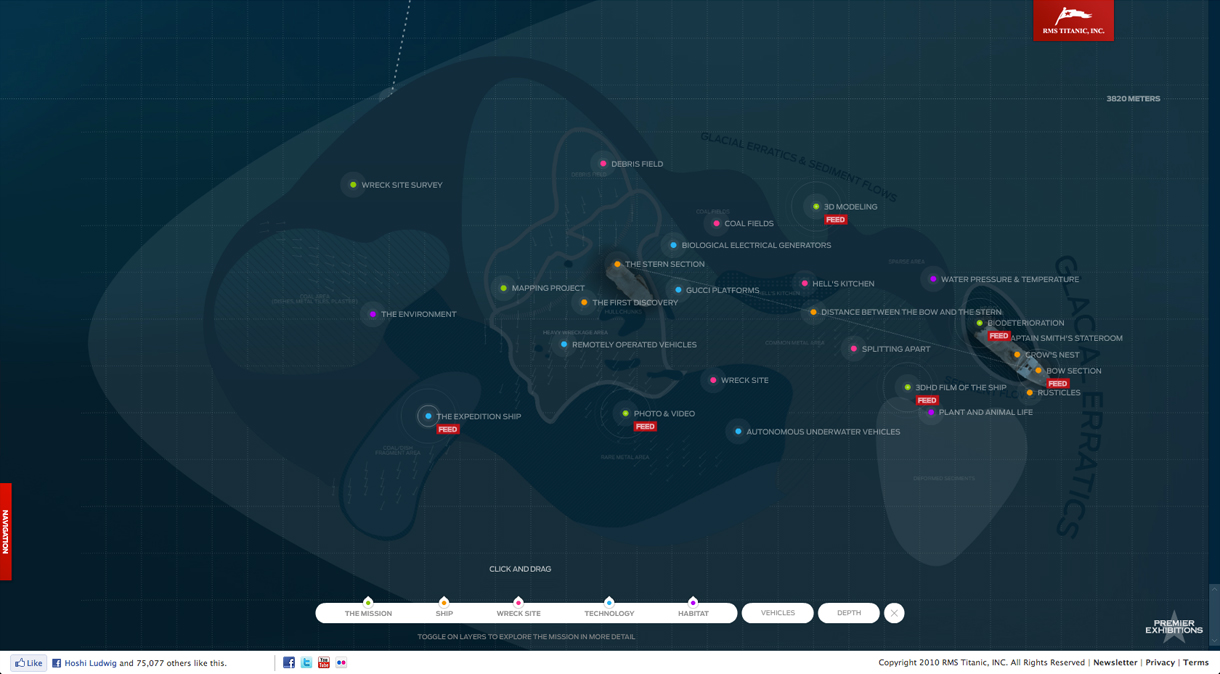Open FEED badge under Photo & Video

(x=645, y=427)
